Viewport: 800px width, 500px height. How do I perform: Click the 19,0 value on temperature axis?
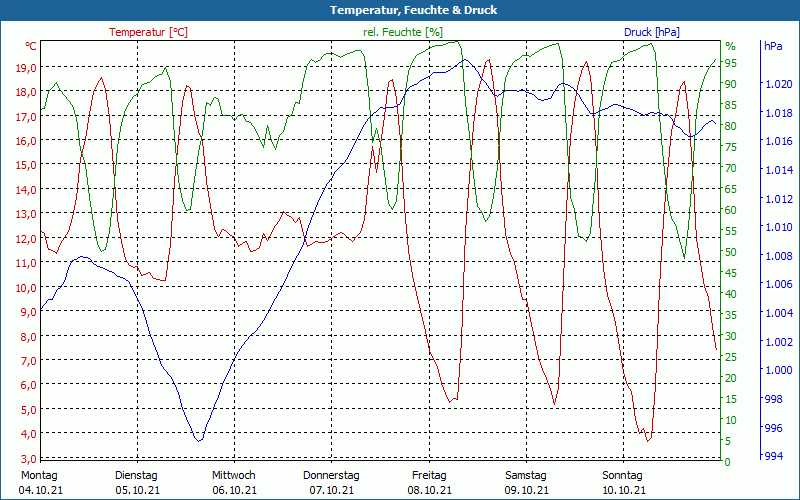26,67
